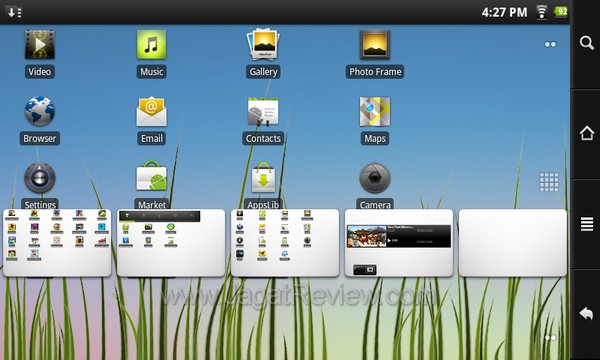Tap the Home button in side bar
This screenshot has height=360, width=600.
click(x=587, y=133)
